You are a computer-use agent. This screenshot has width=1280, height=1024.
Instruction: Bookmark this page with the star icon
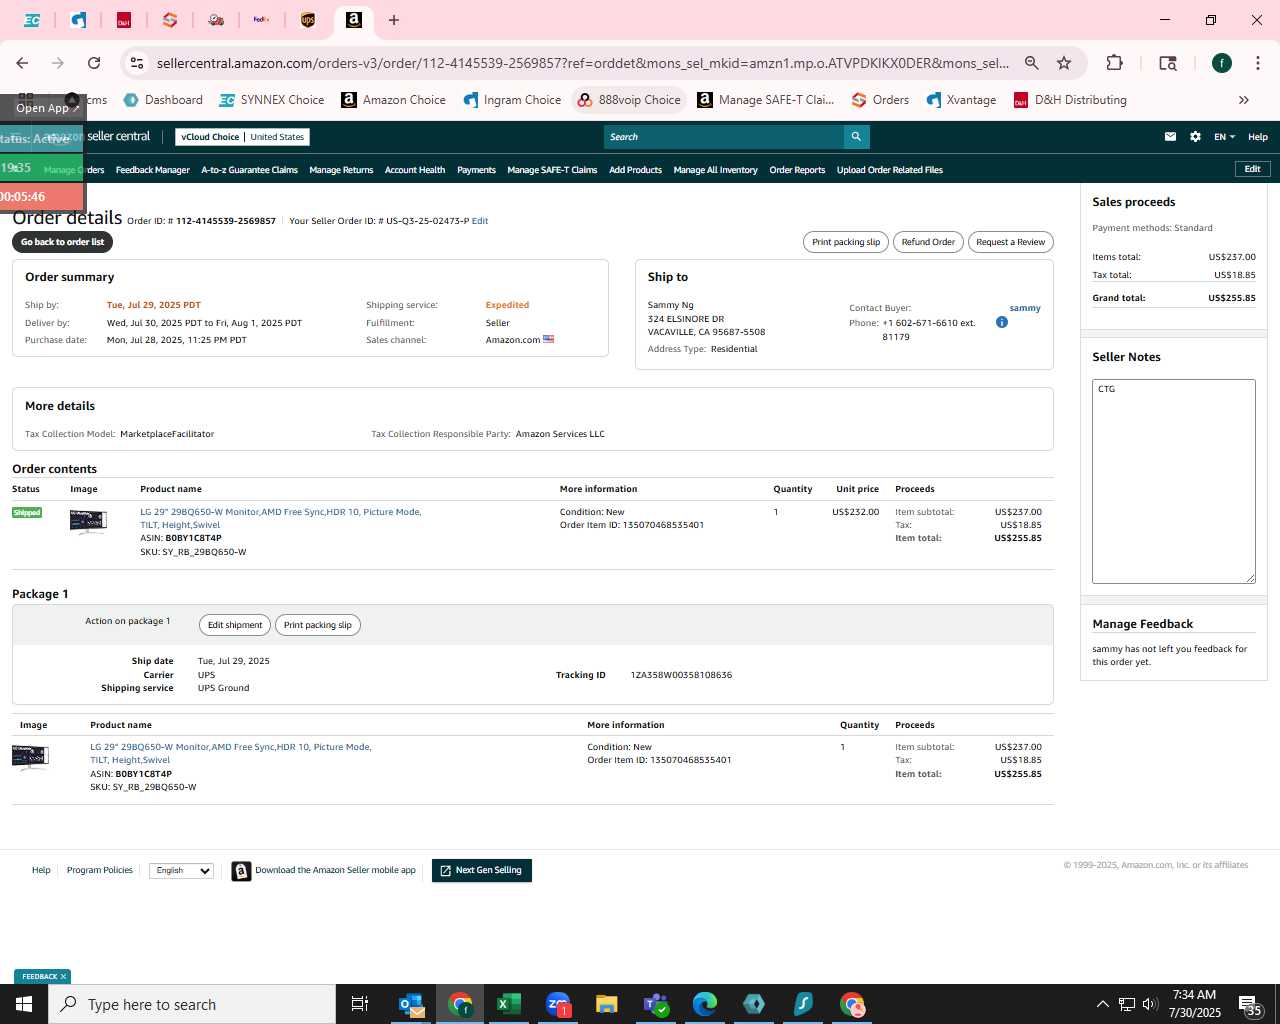click(x=1064, y=63)
